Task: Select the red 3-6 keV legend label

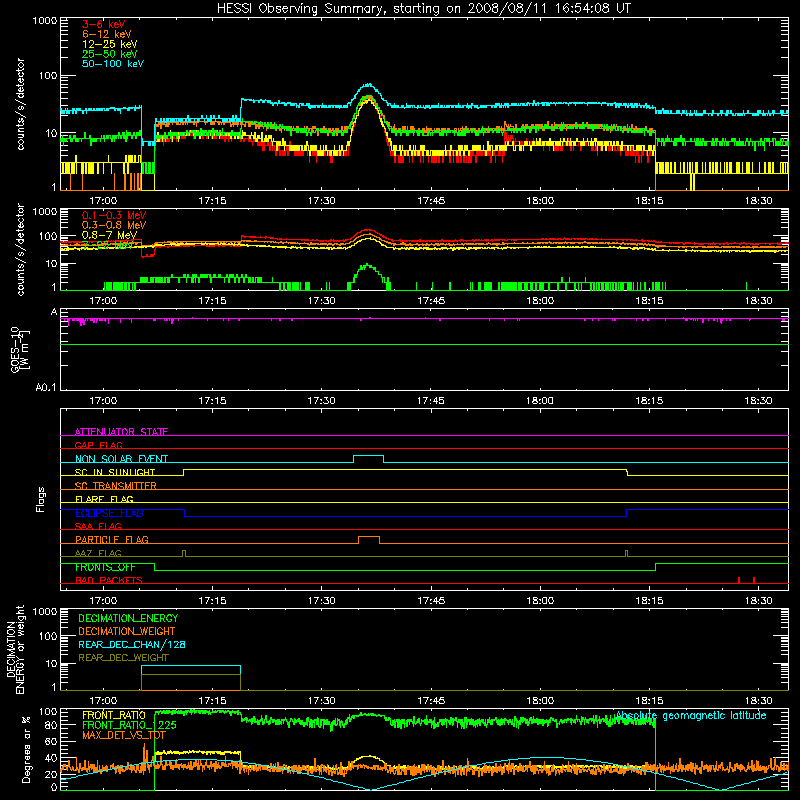Action: 104,24
